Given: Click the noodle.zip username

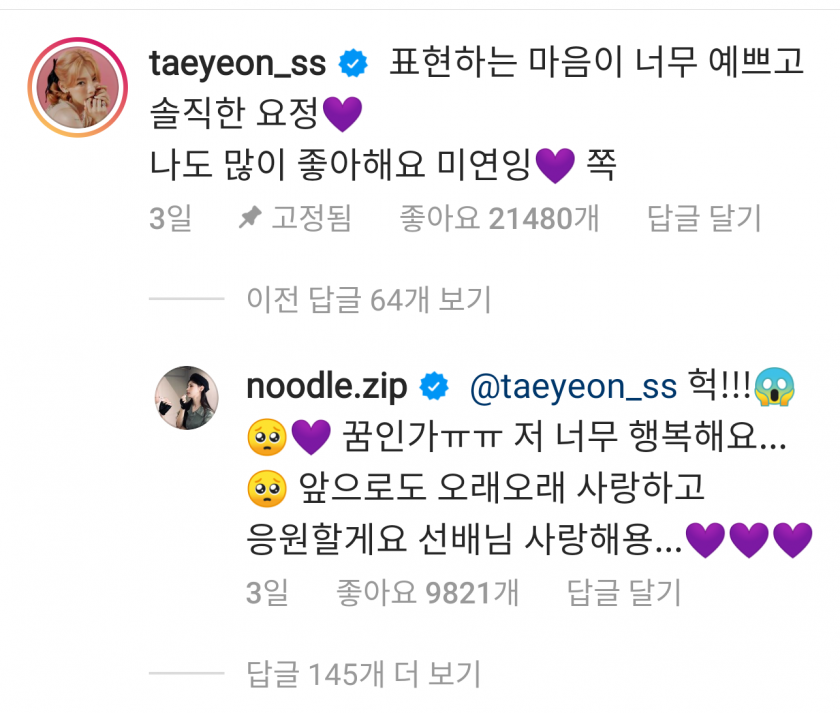Looking at the screenshot, I should (x=327, y=386).
